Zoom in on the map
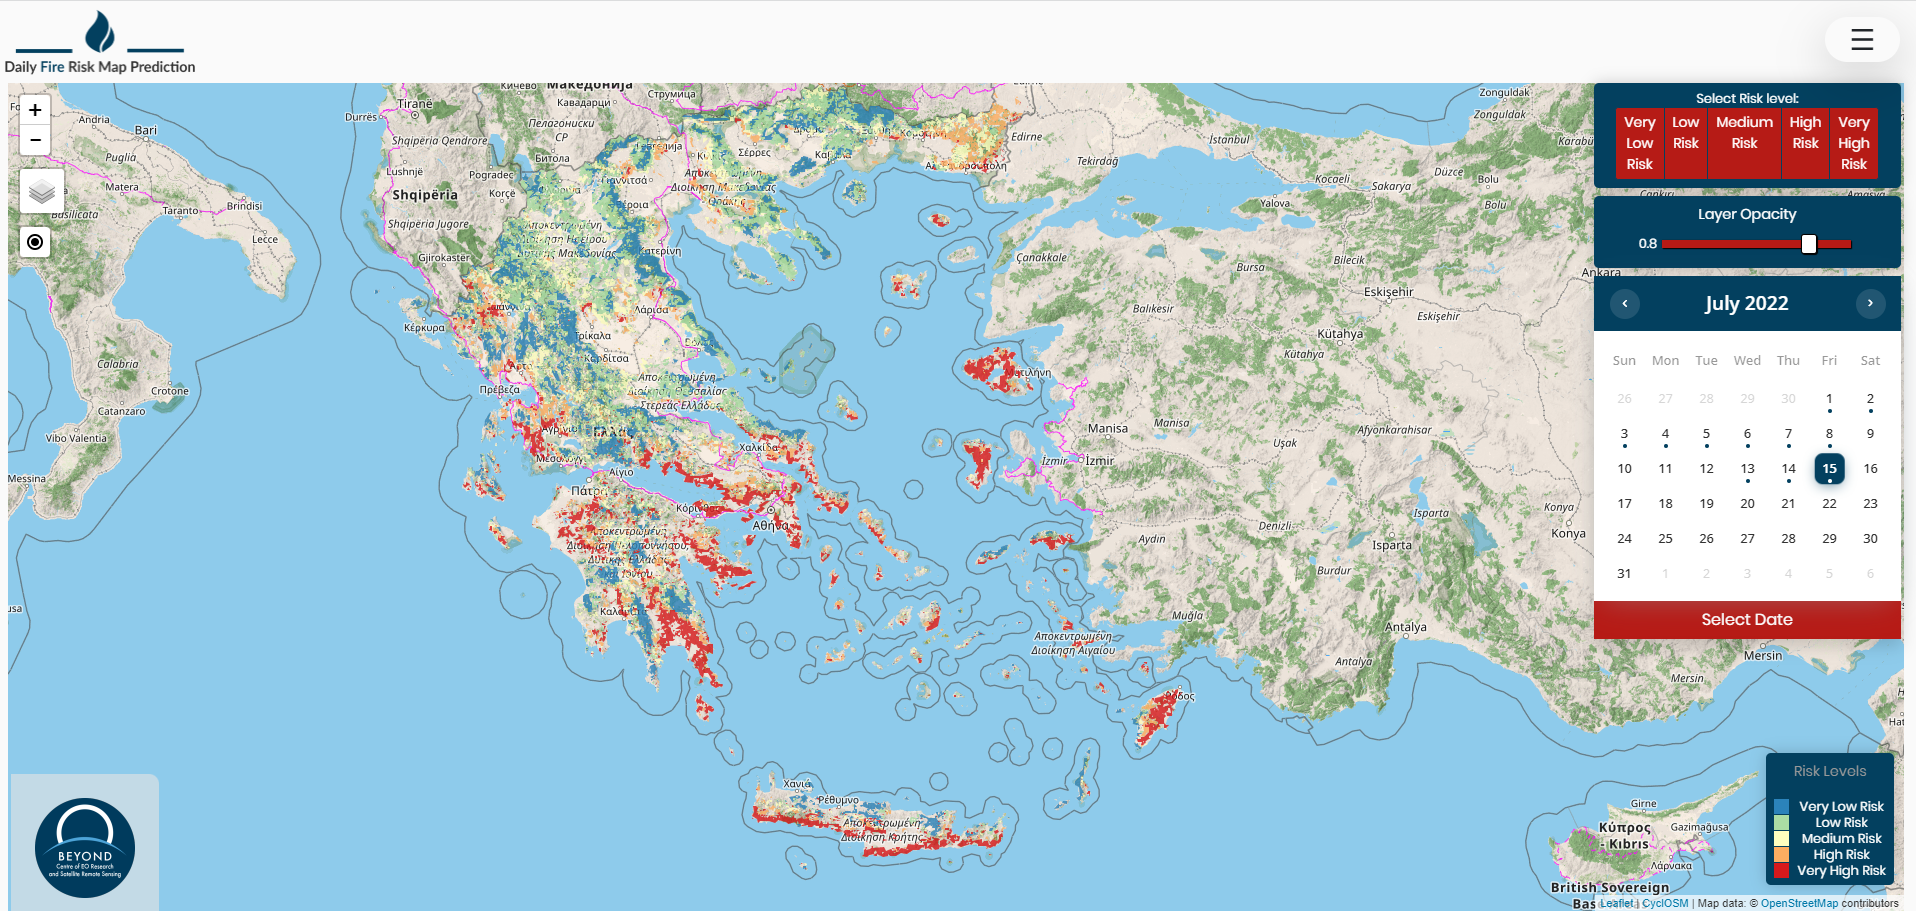The image size is (1916, 911). (x=35, y=110)
